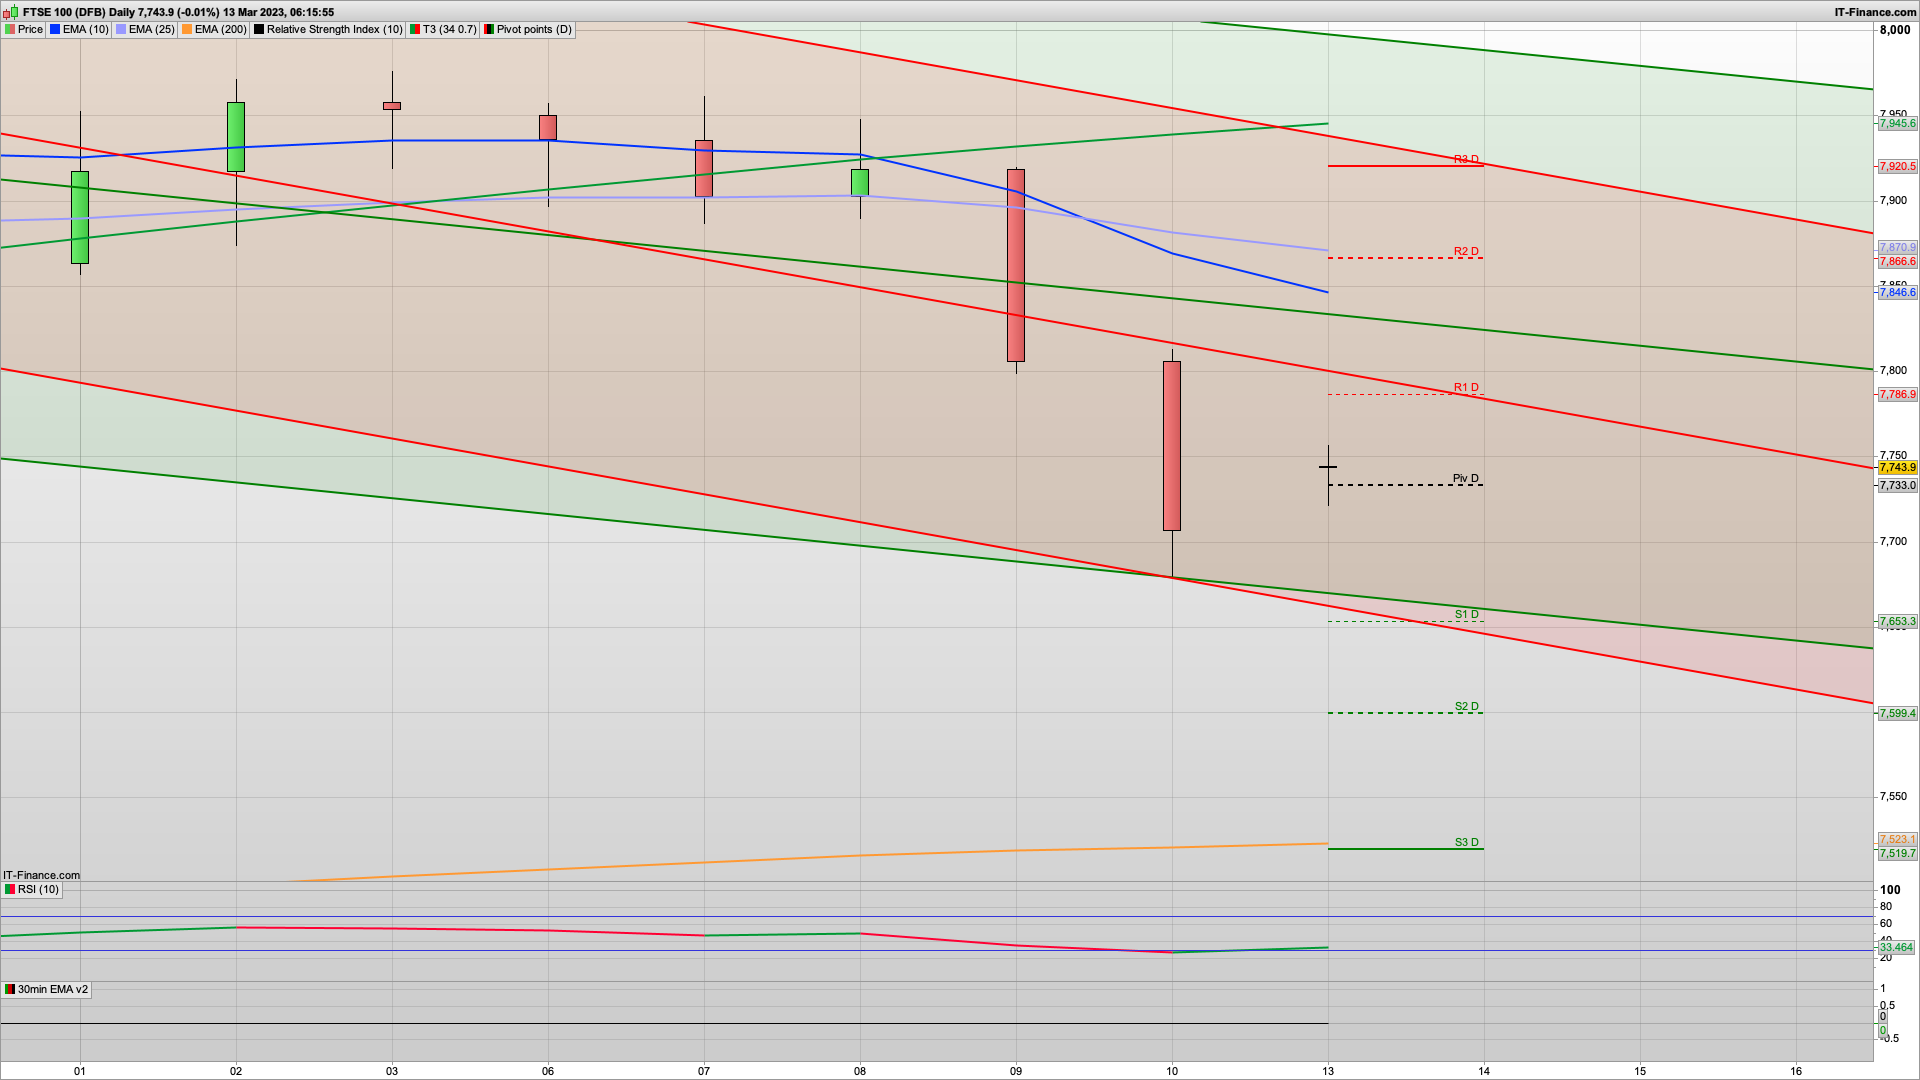Image resolution: width=1920 pixels, height=1080 pixels.
Task: Open the Pivot points (D) indicator label
Action: tap(534, 29)
